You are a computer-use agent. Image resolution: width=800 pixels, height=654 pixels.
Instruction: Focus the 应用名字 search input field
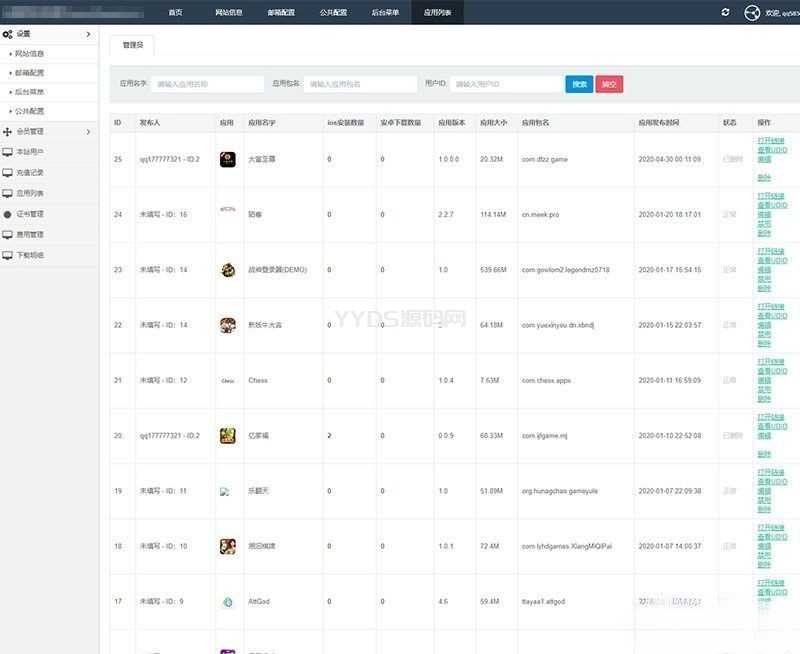tap(209, 84)
